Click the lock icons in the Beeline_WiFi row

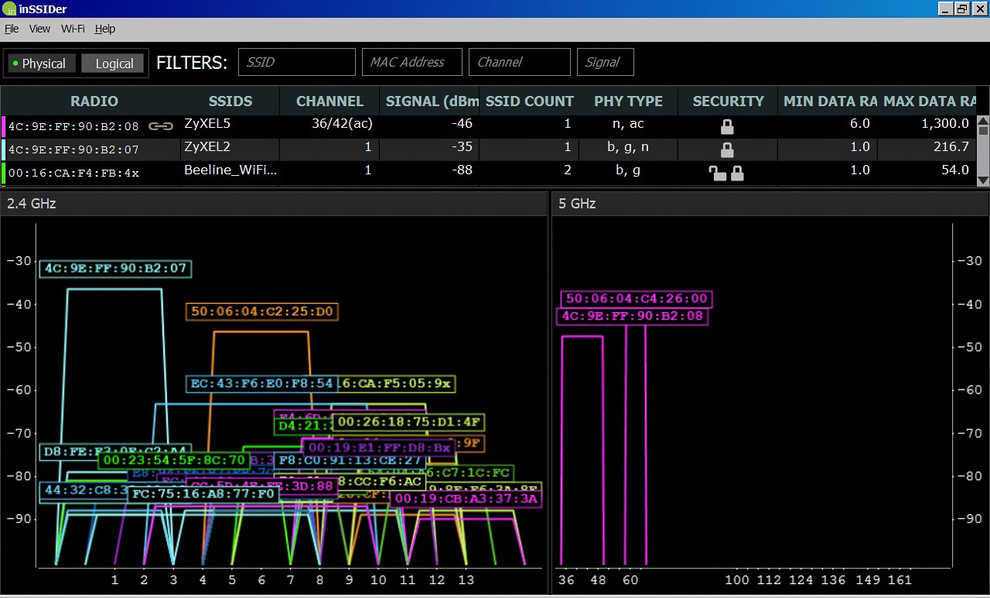pyautogui.click(x=726, y=172)
